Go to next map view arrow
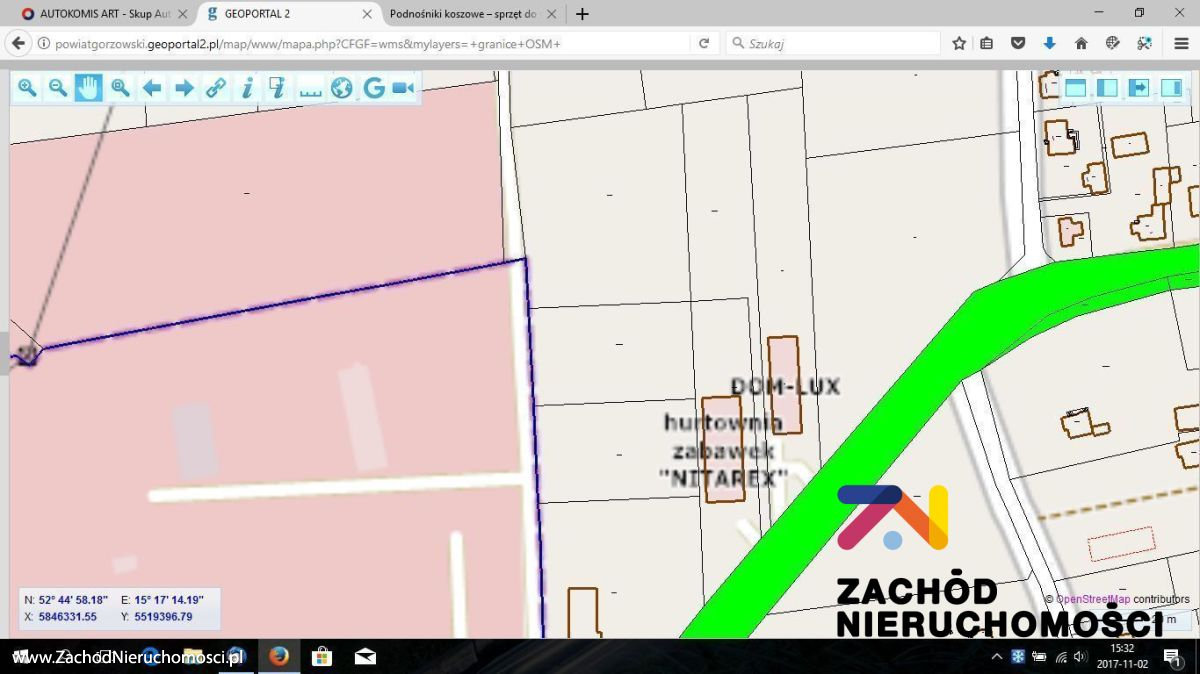This screenshot has height=674, width=1200. click(x=184, y=88)
